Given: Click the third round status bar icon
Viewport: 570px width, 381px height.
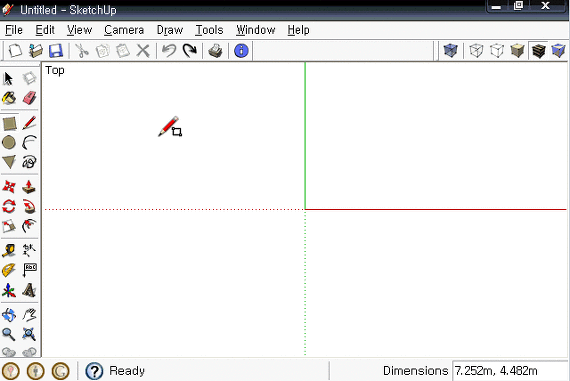Looking at the screenshot, I should click(60, 371).
